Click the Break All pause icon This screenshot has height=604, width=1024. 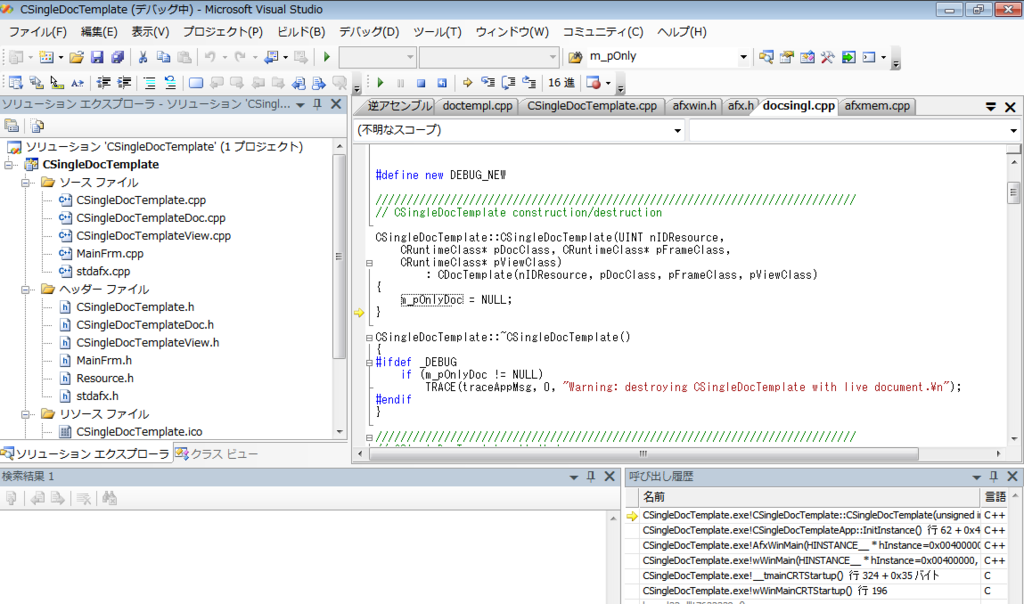point(400,83)
